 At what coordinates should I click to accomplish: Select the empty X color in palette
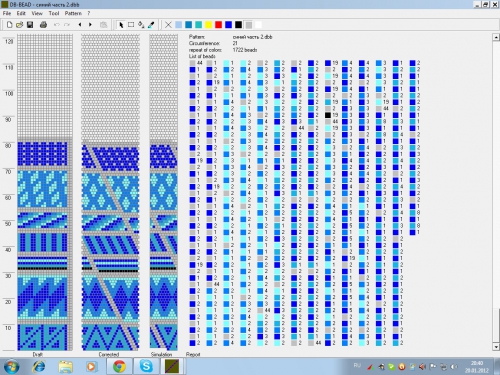pos(168,25)
